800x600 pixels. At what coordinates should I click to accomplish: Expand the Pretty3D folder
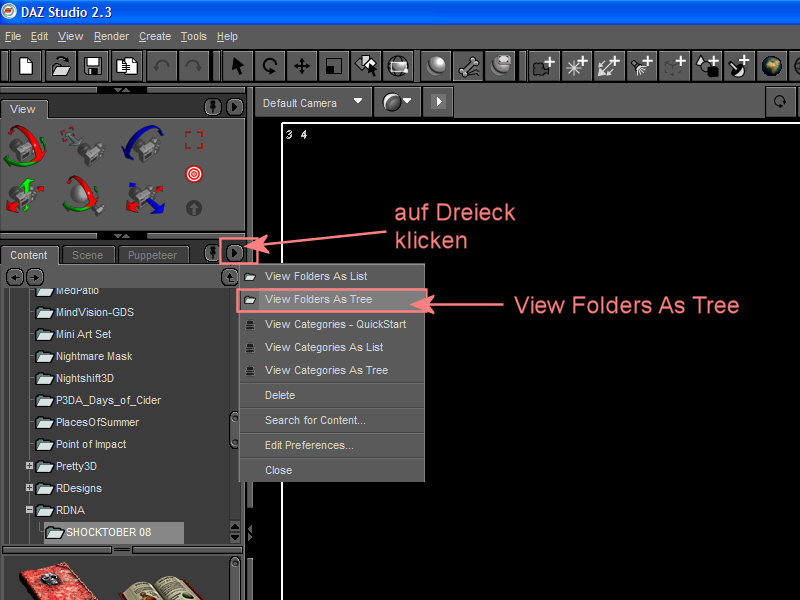30,466
